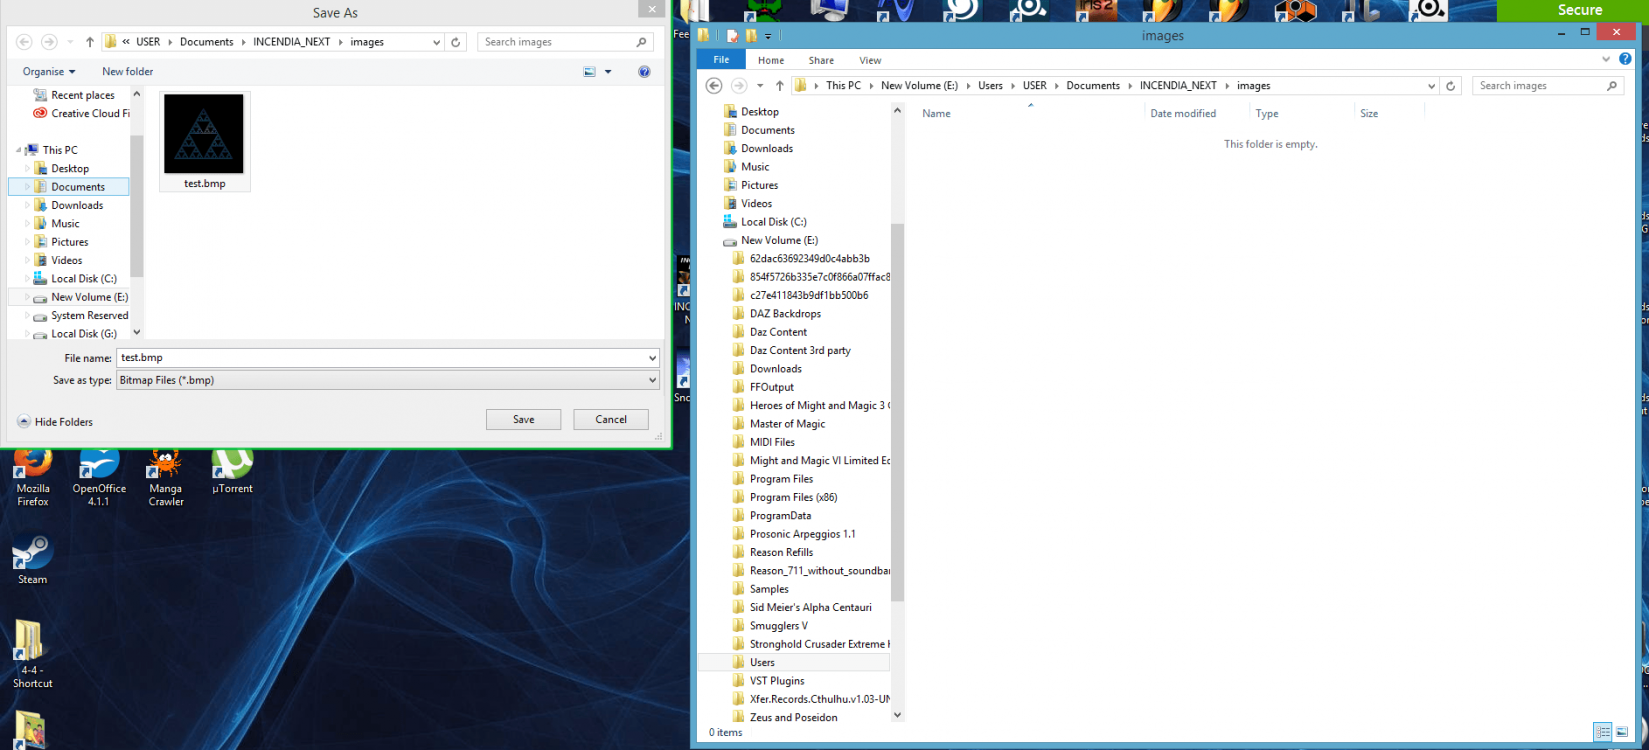This screenshot has width=1649, height=750.
Task: Open Help icon in Save As dialog
Action: (644, 72)
